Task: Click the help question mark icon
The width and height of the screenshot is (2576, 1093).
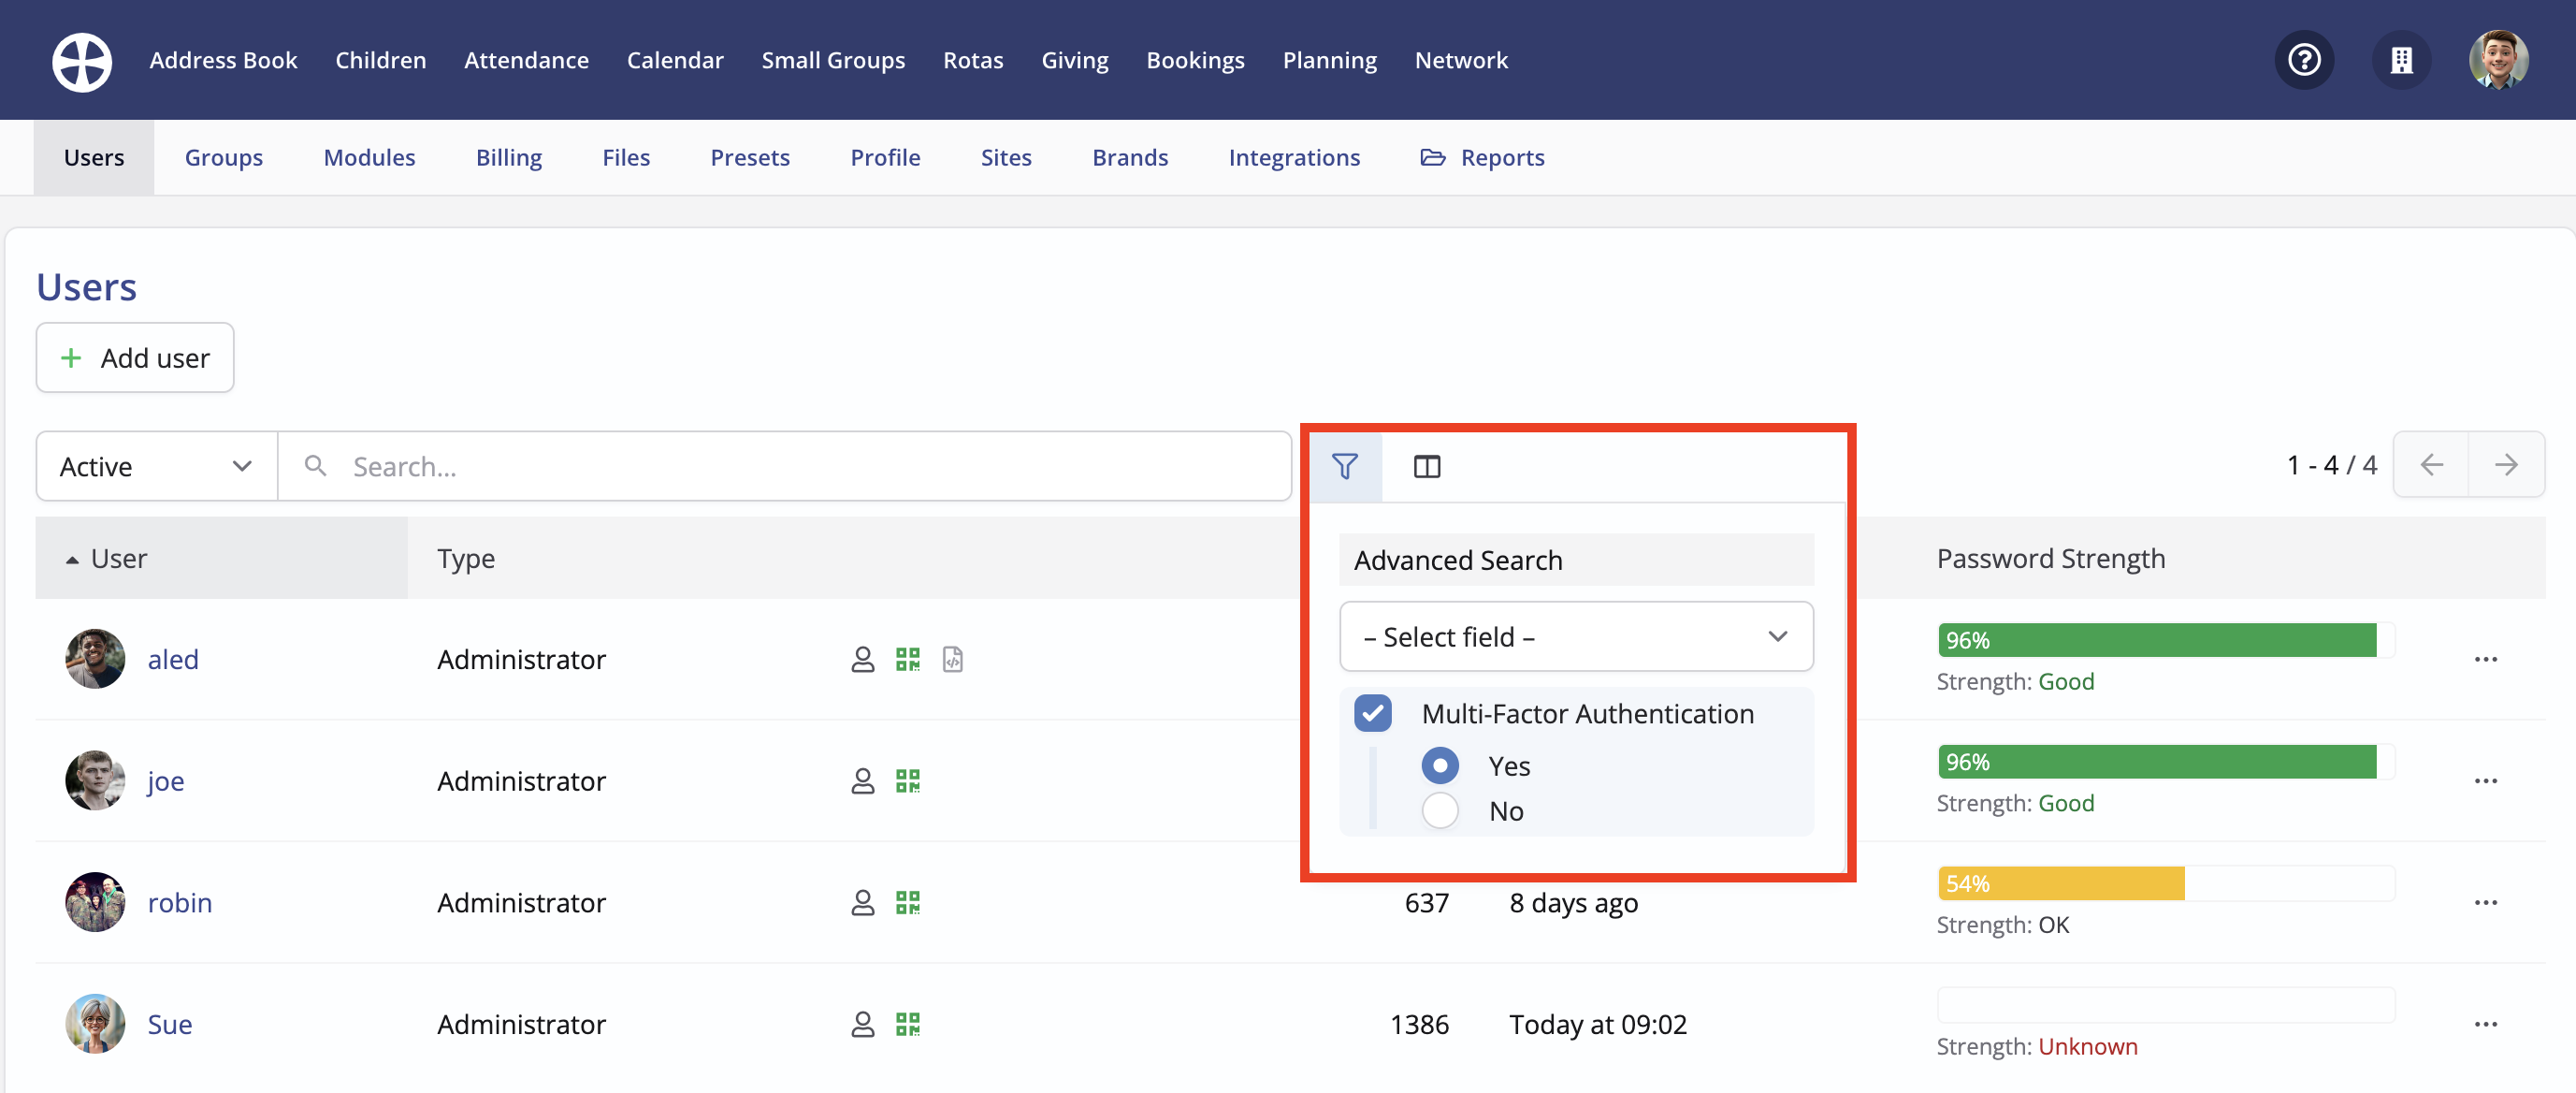Action: coord(2304,60)
